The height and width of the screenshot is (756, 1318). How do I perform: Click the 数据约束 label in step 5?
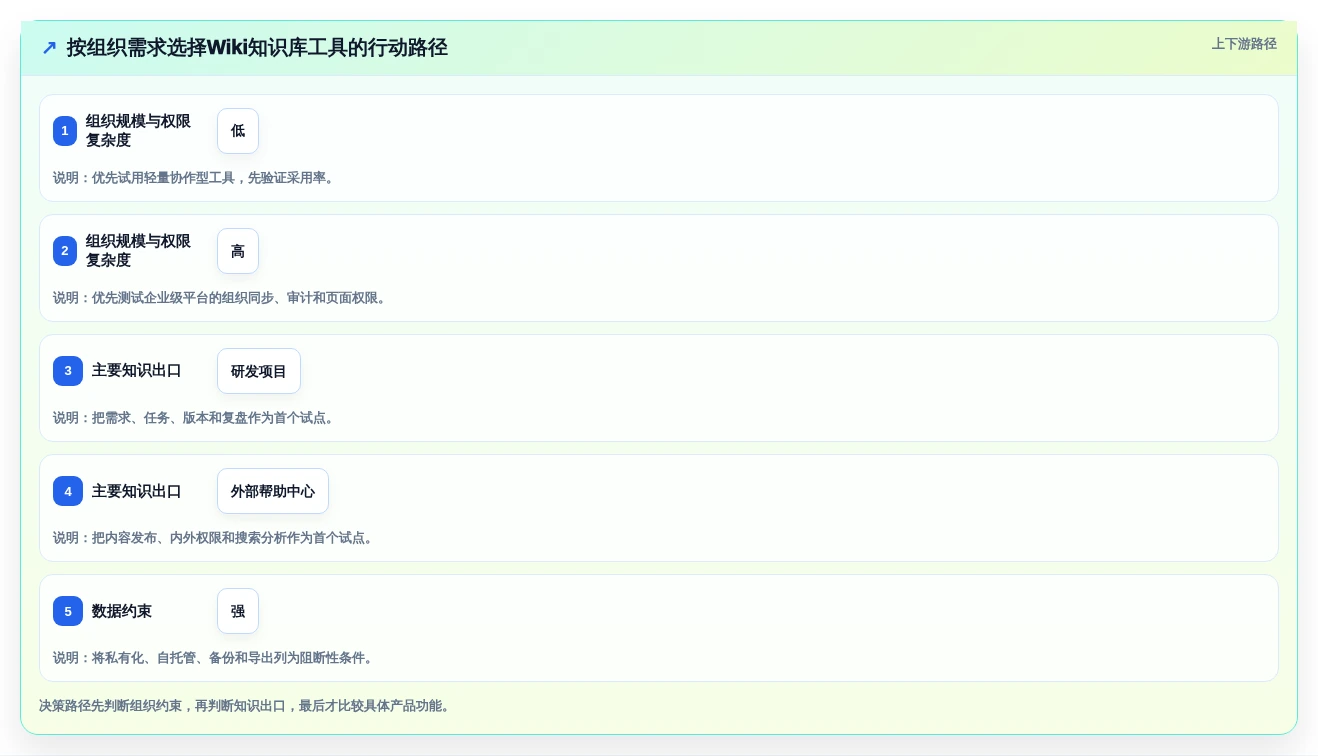pos(122,611)
